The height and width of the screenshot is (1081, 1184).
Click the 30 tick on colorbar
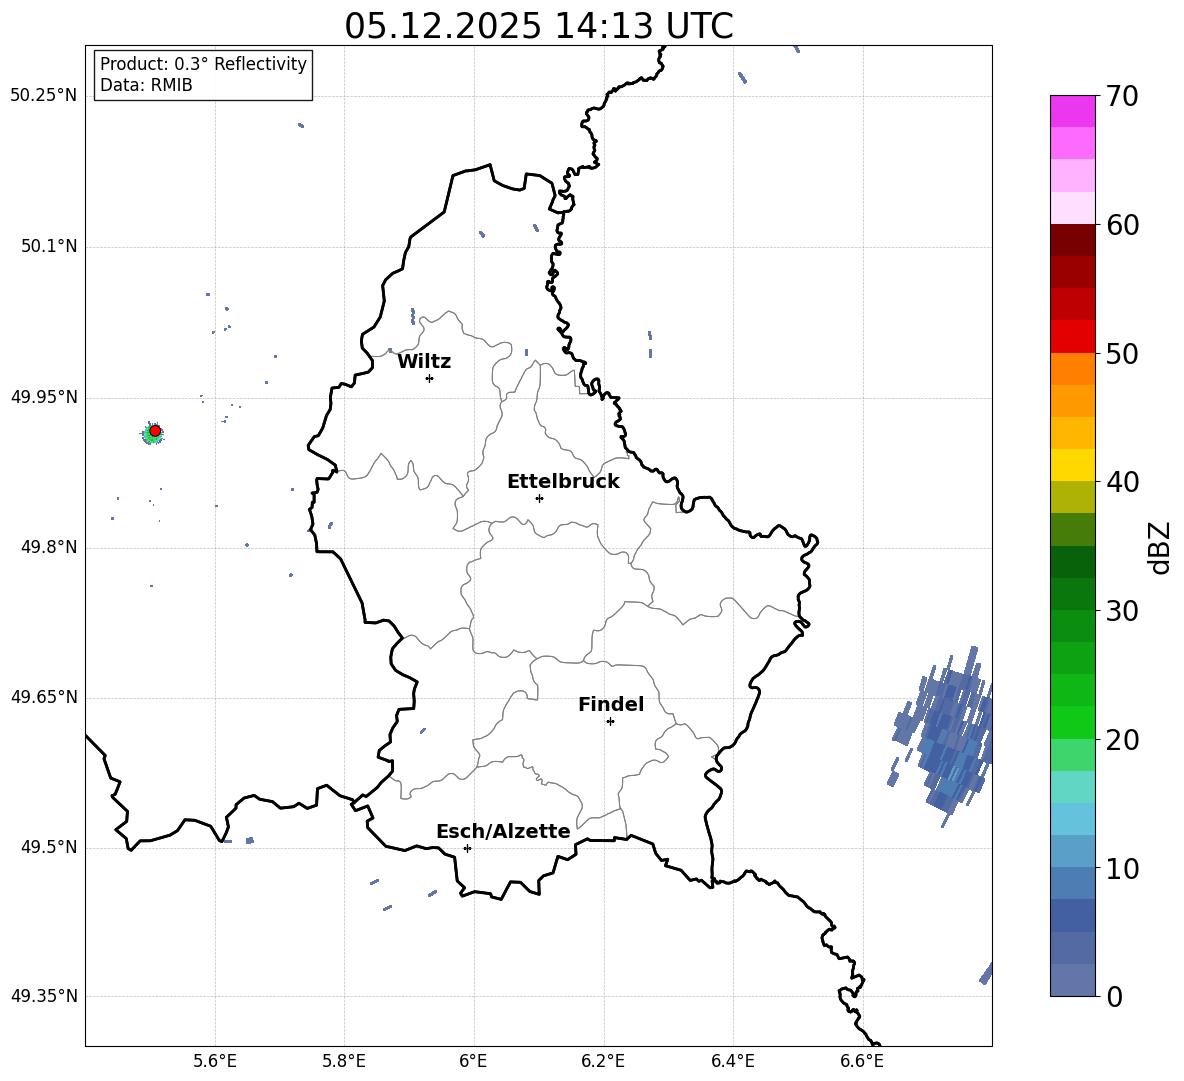pos(1121,611)
